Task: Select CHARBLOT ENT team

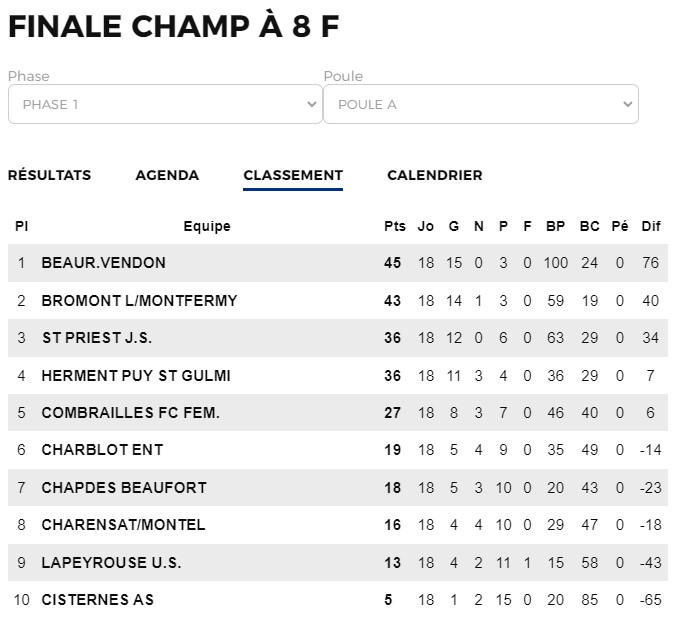Action: [x=102, y=450]
